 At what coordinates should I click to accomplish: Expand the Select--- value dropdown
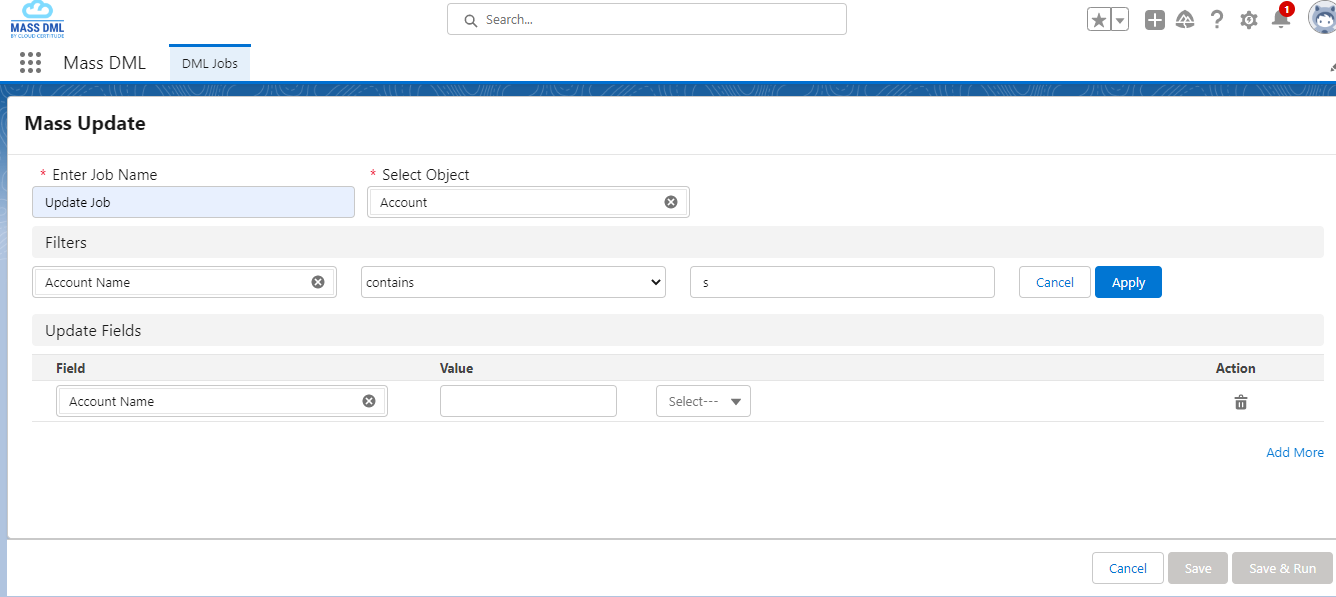click(x=703, y=401)
